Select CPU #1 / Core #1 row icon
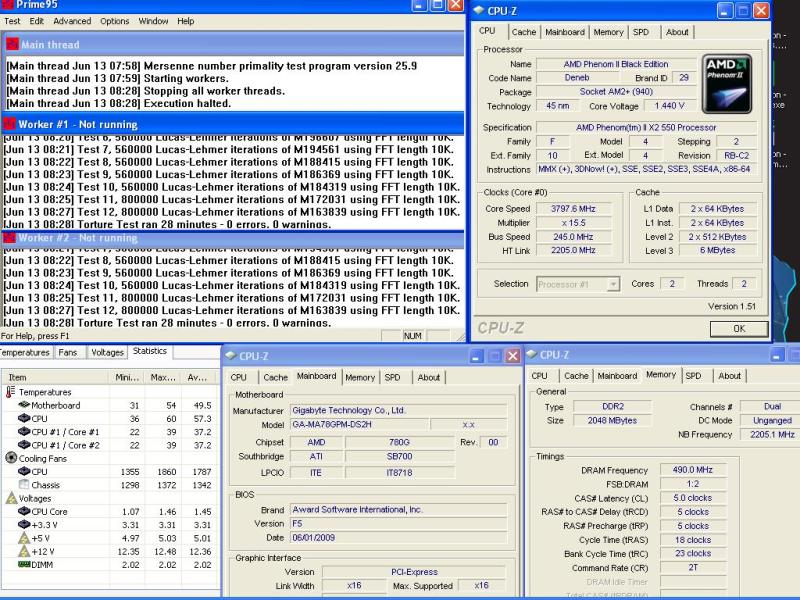This screenshot has width=800, height=600. tap(24, 432)
